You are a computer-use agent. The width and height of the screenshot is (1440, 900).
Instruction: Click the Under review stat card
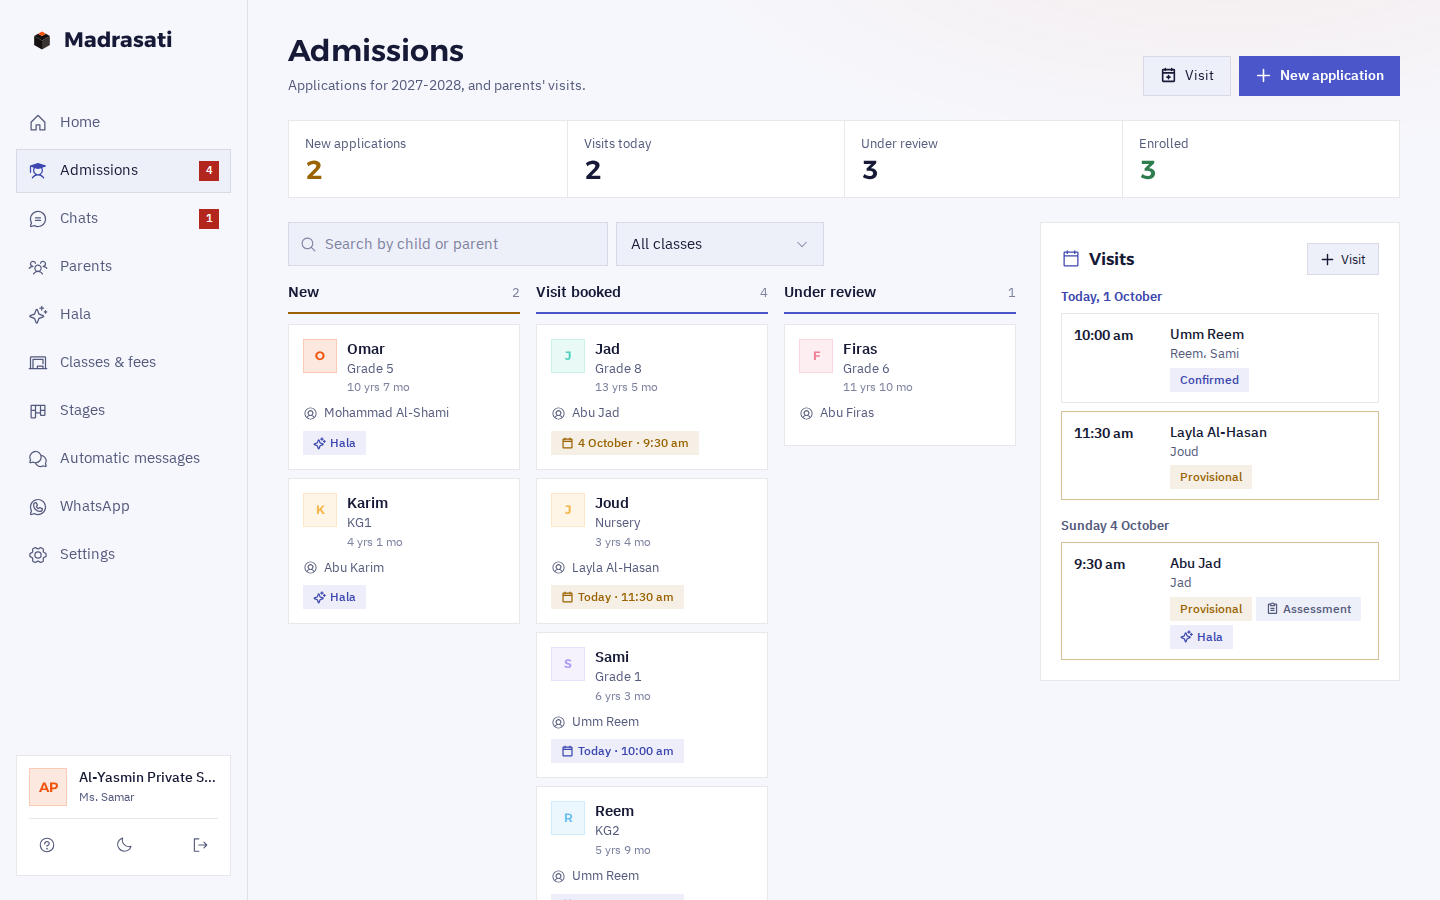click(983, 159)
